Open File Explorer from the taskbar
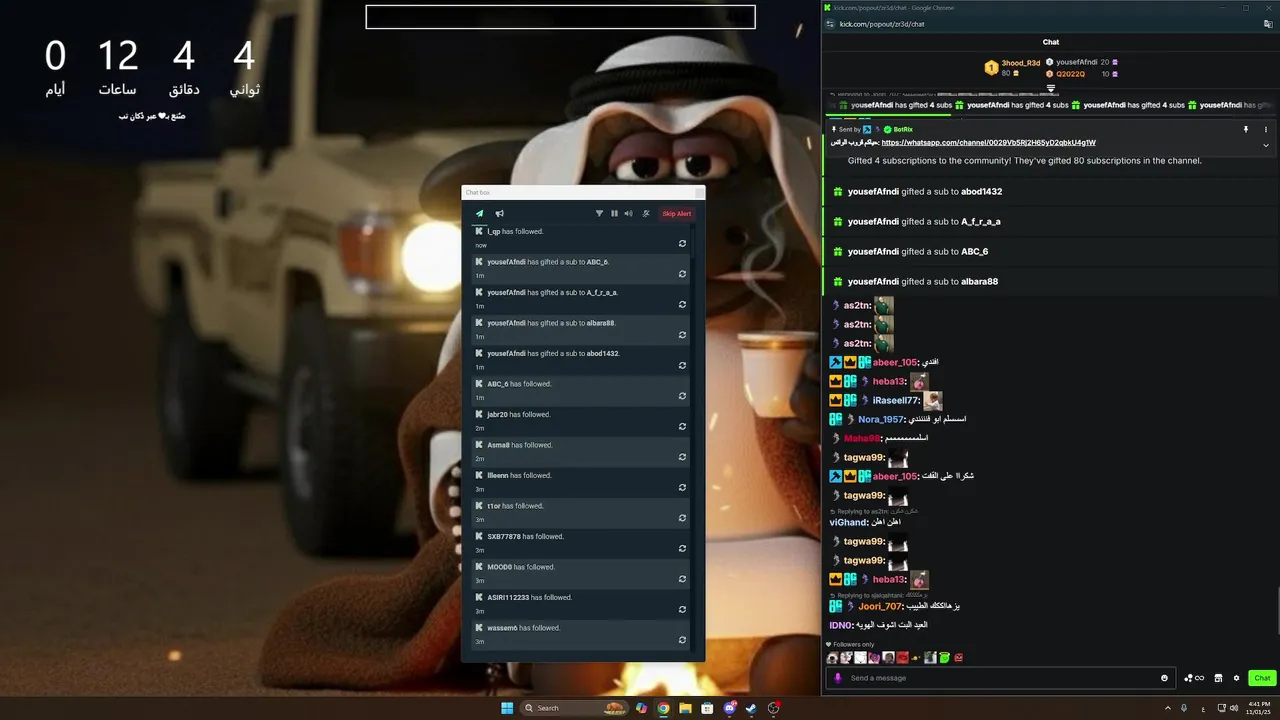 point(685,708)
